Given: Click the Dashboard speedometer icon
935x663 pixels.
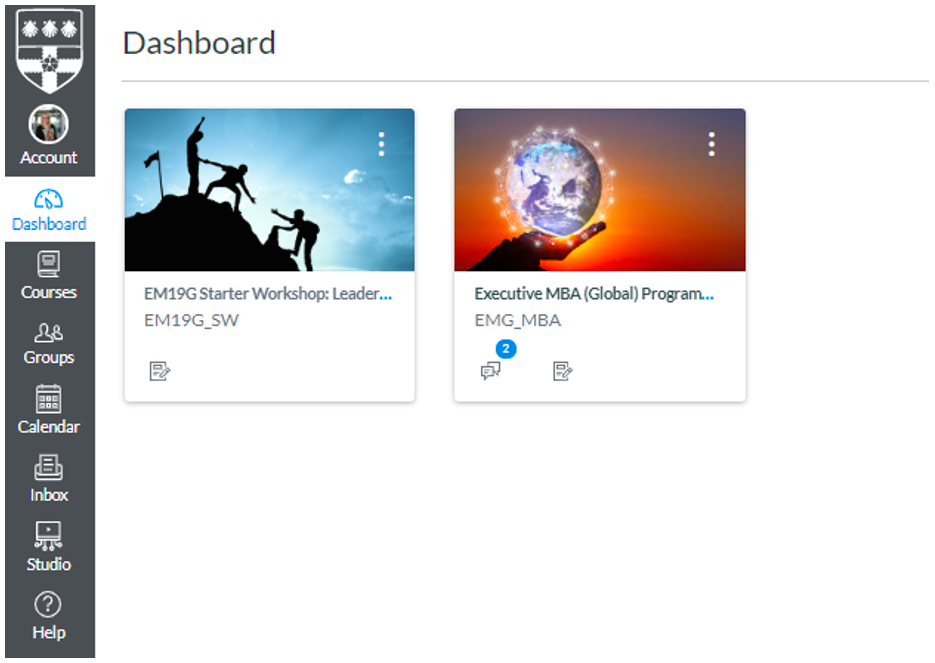Looking at the screenshot, I should click(x=48, y=198).
